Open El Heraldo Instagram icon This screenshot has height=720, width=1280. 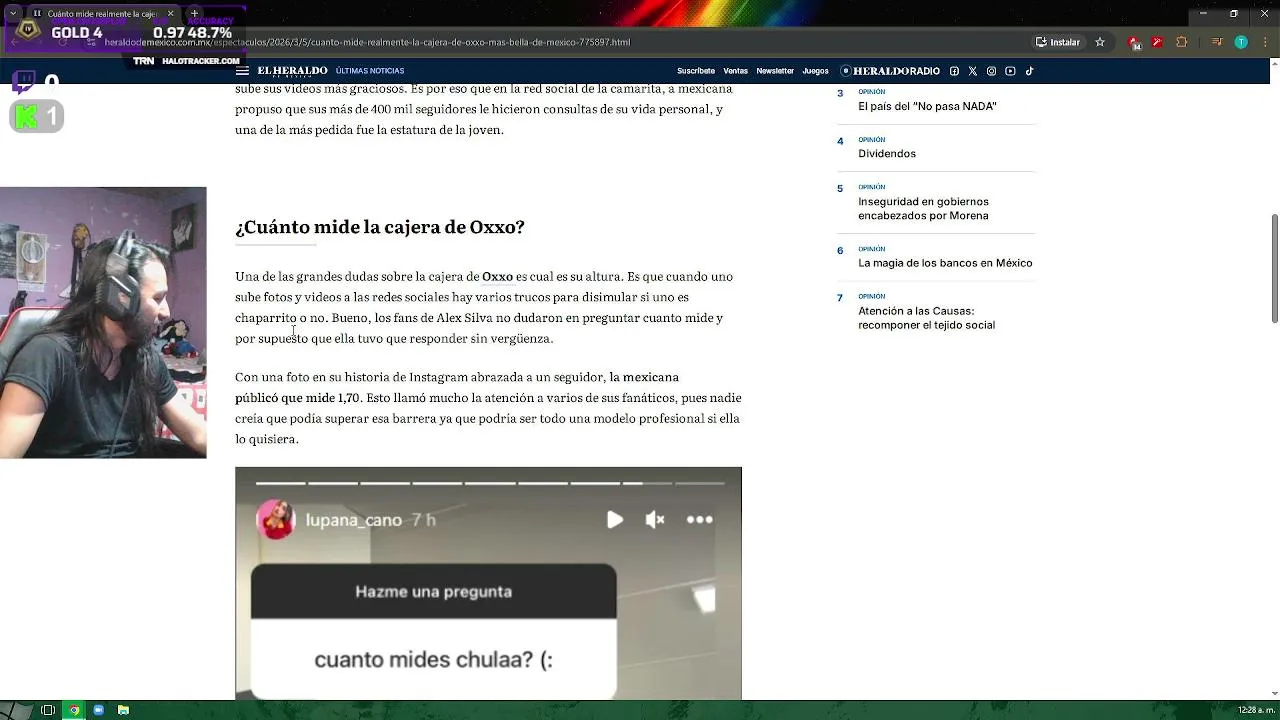[x=991, y=71]
